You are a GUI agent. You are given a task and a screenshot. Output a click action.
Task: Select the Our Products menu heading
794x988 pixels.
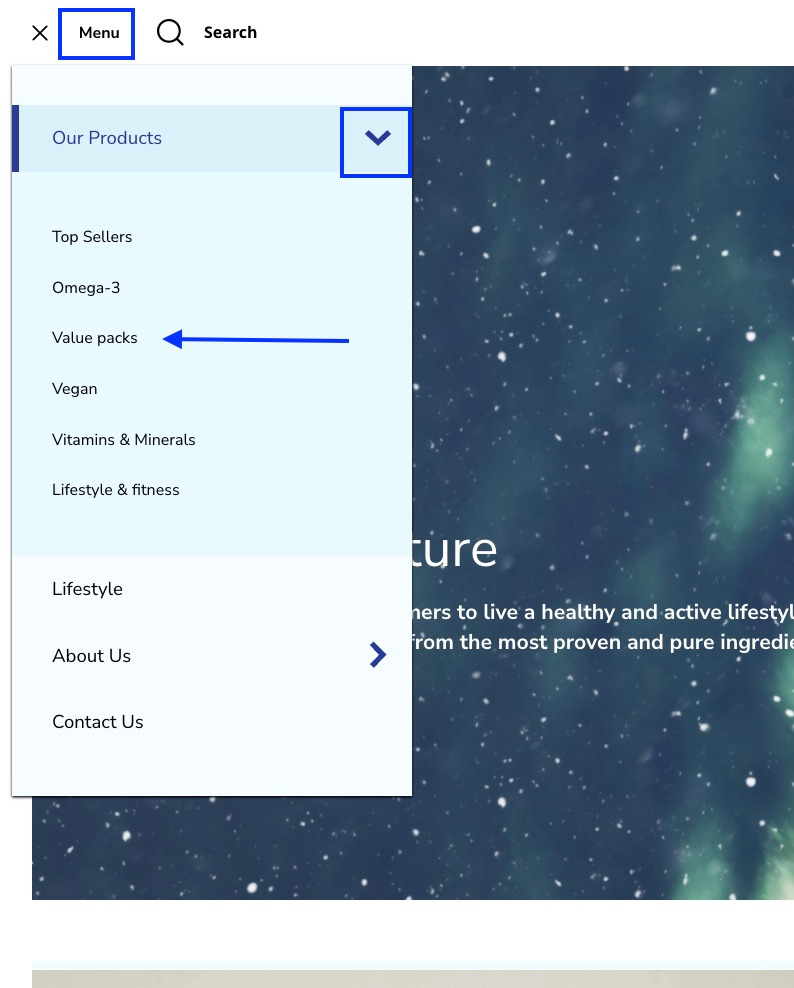107,138
